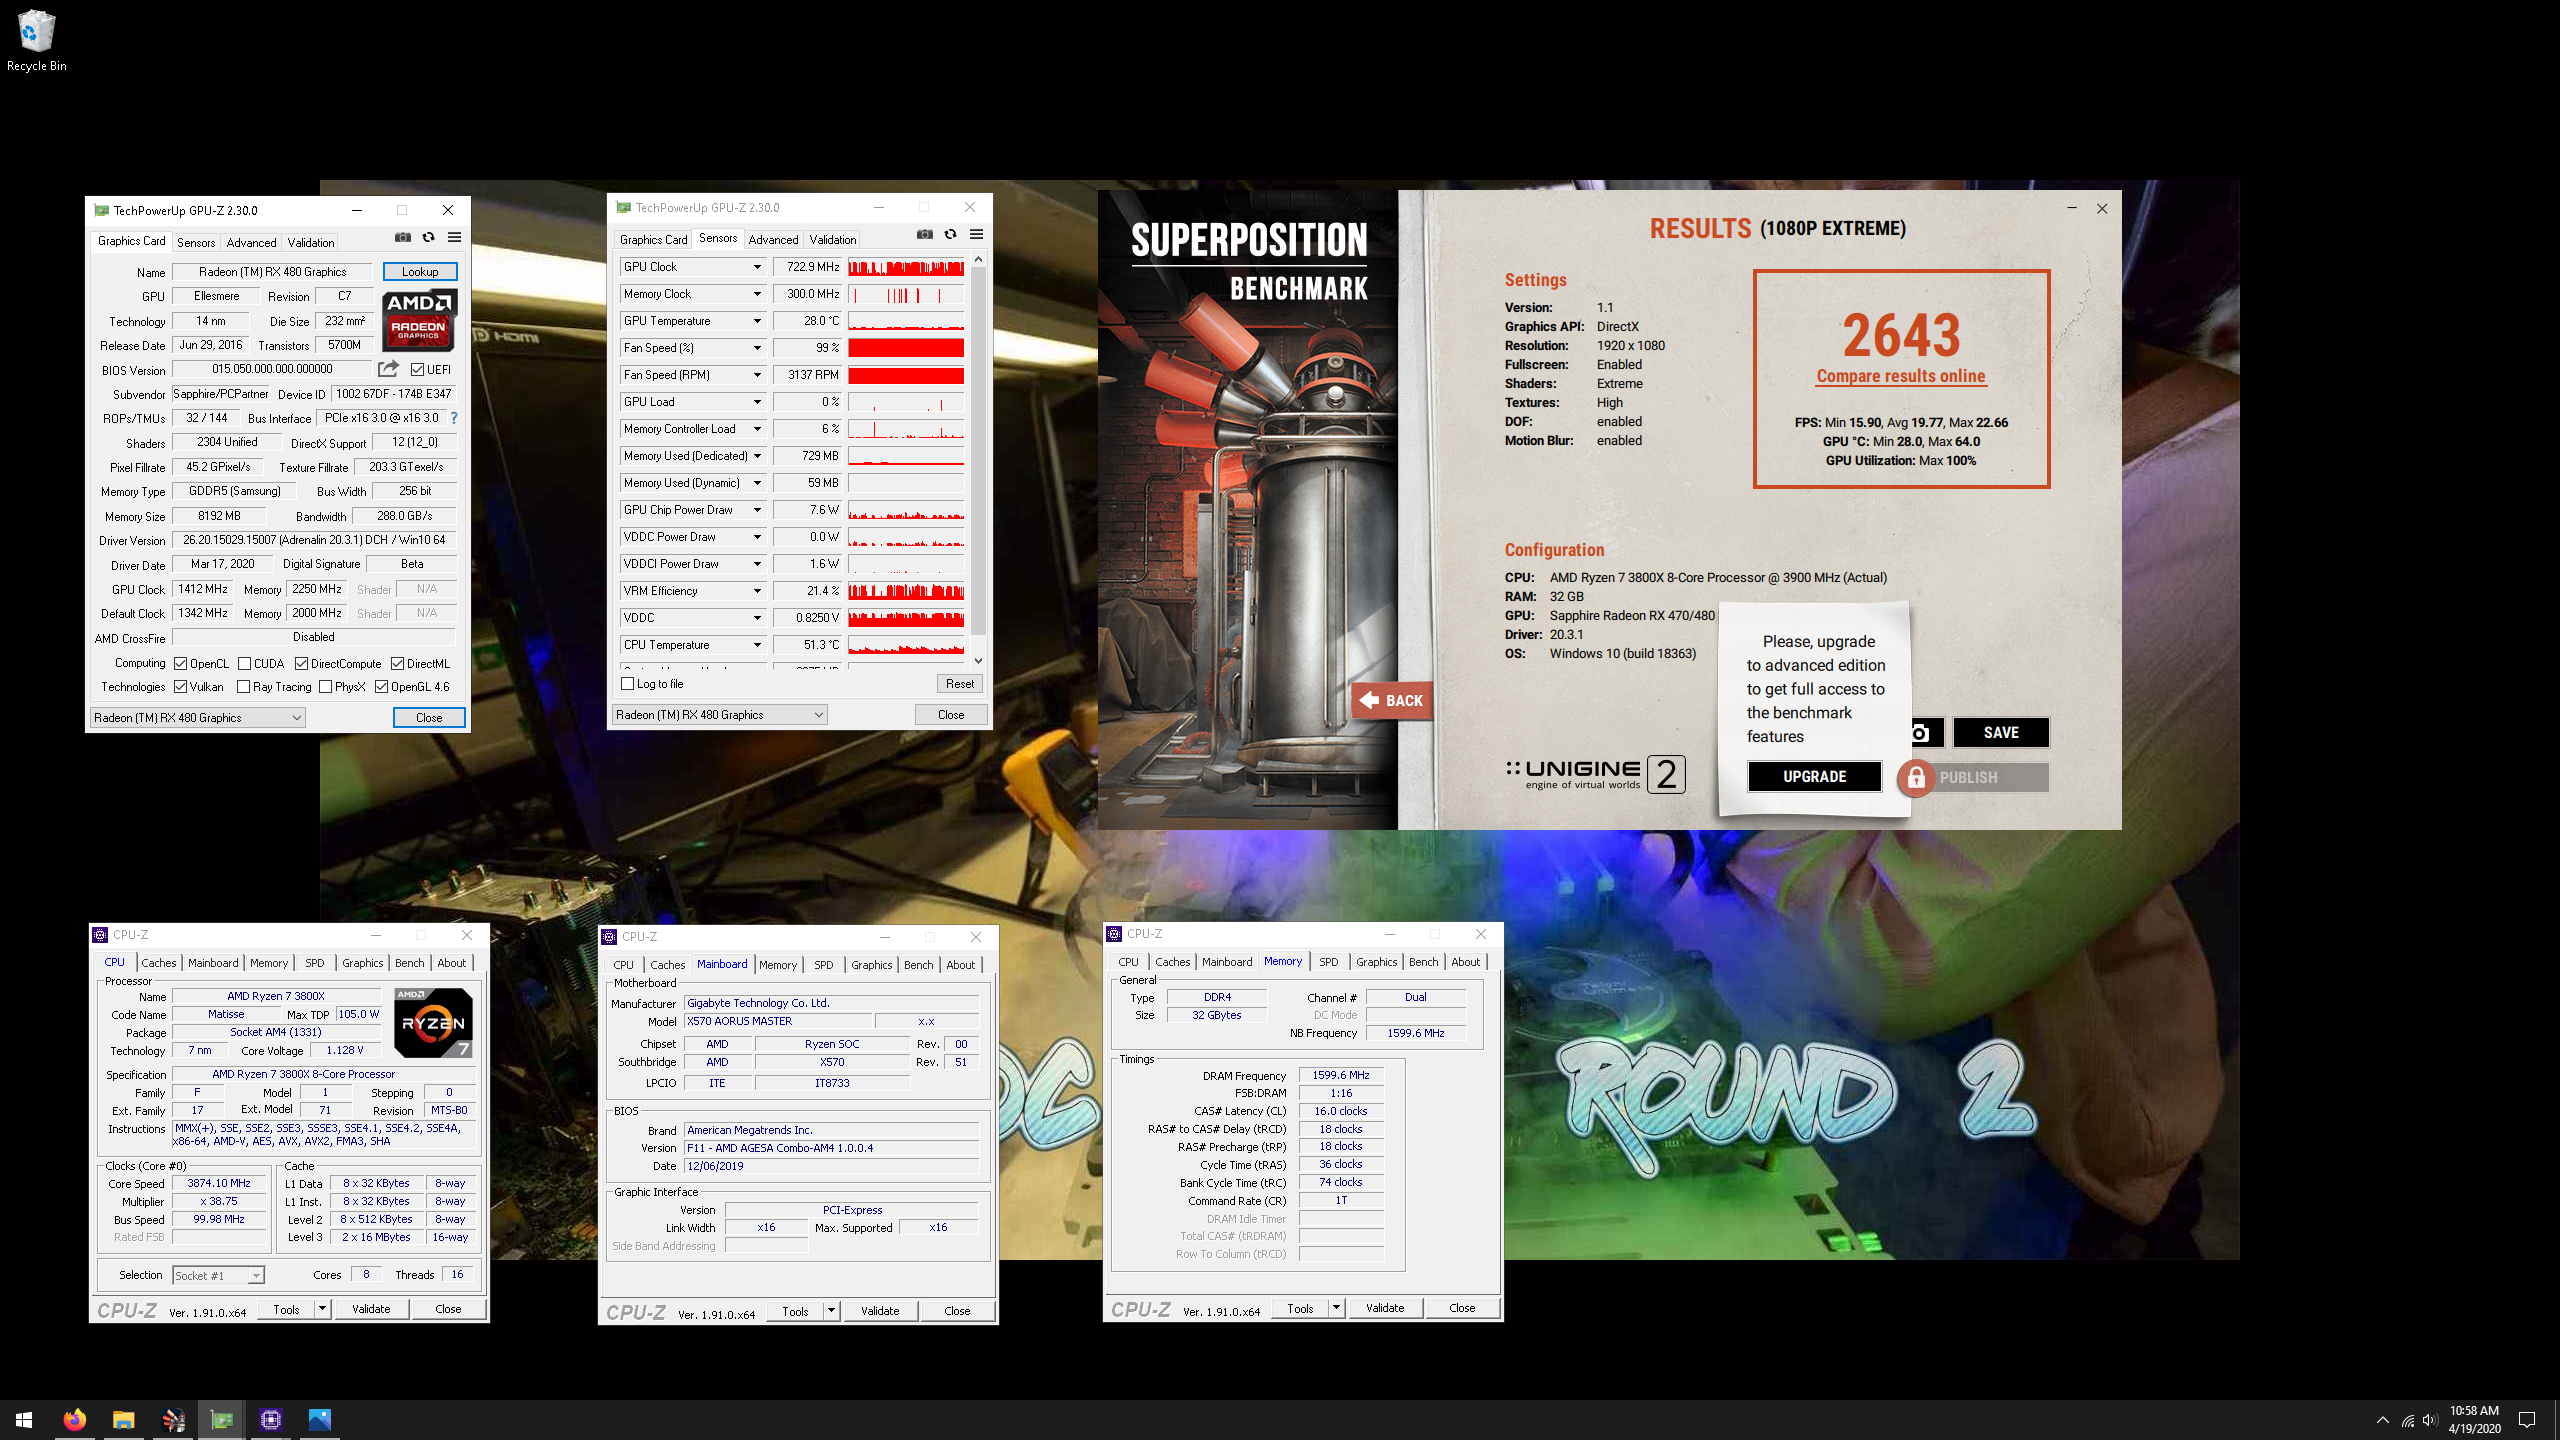
Task: Open the CPU-Z Socket #1 selection dropdown
Action: (218, 1275)
